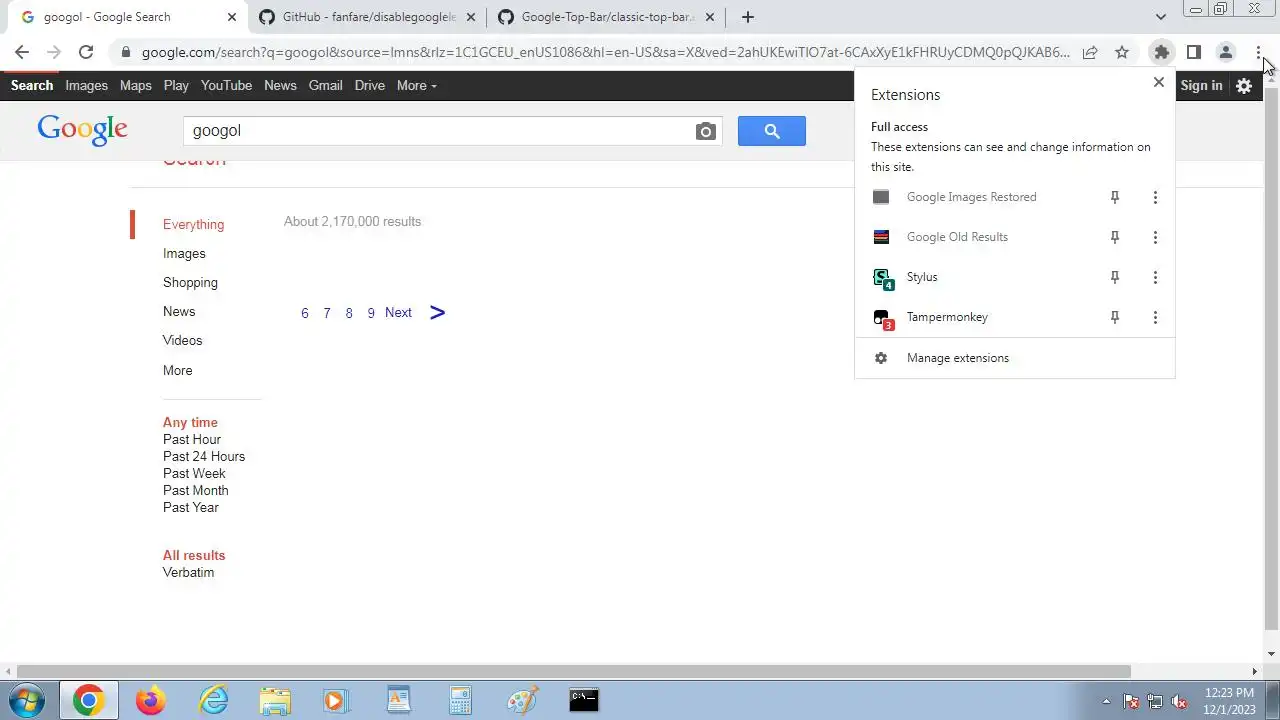Open Manage extensions gear icon
Viewport: 1280px width, 720px height.
coord(881,358)
